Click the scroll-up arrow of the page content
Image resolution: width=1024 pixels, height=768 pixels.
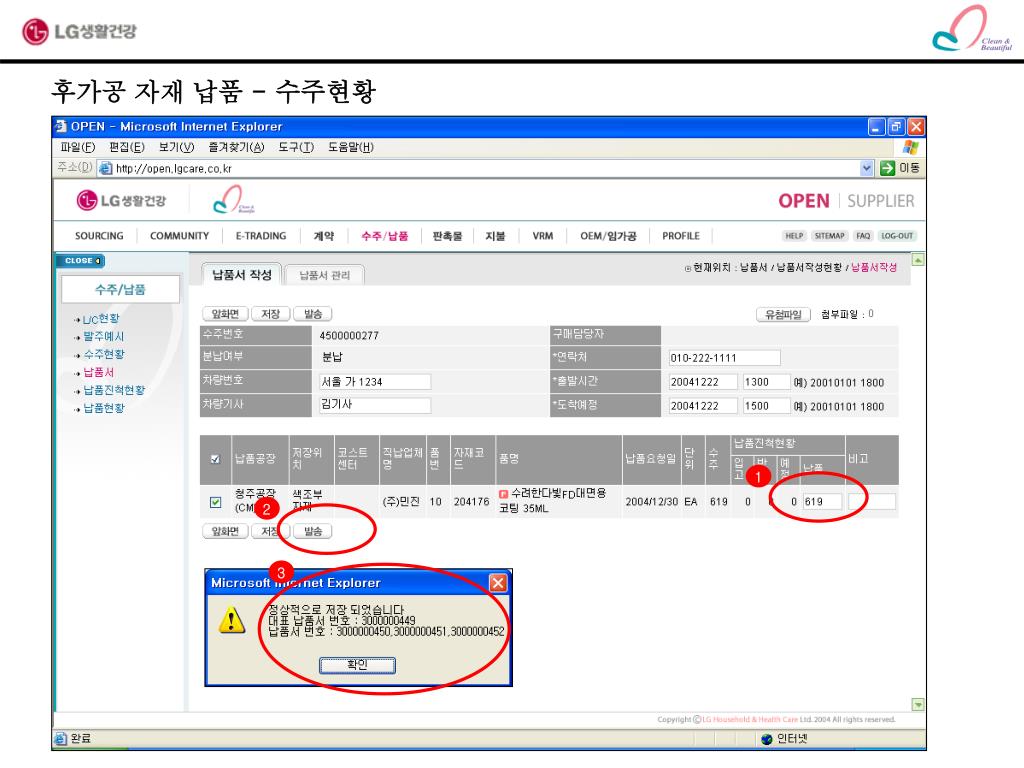pos(918,260)
